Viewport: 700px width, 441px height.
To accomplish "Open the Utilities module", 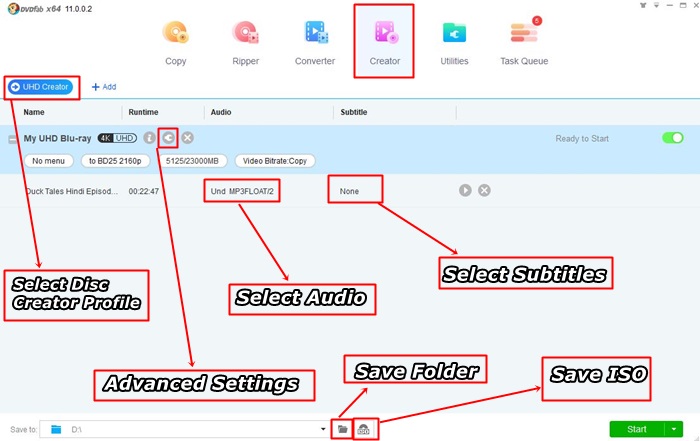I will click(454, 43).
